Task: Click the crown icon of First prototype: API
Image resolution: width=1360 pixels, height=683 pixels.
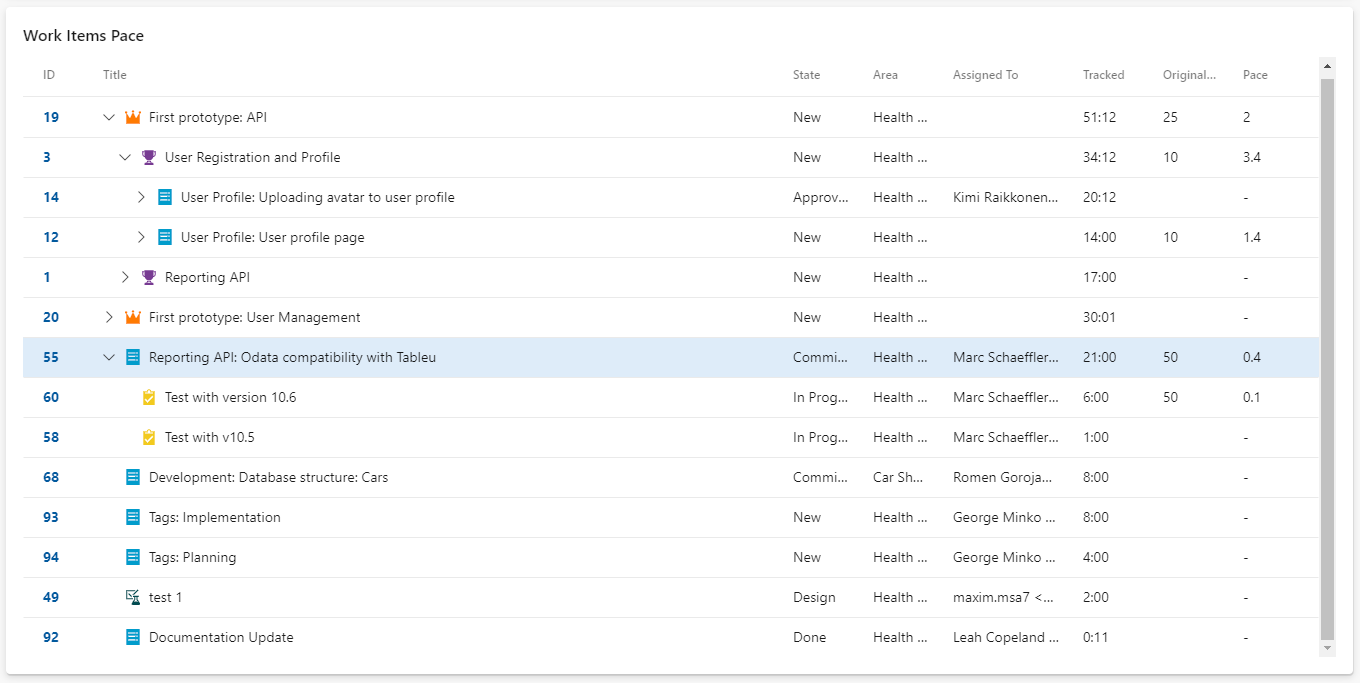Action: click(x=133, y=117)
